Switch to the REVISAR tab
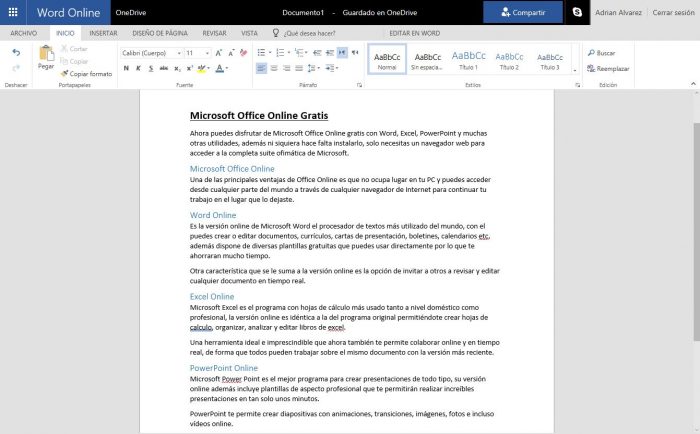The image size is (700, 434). (214, 33)
